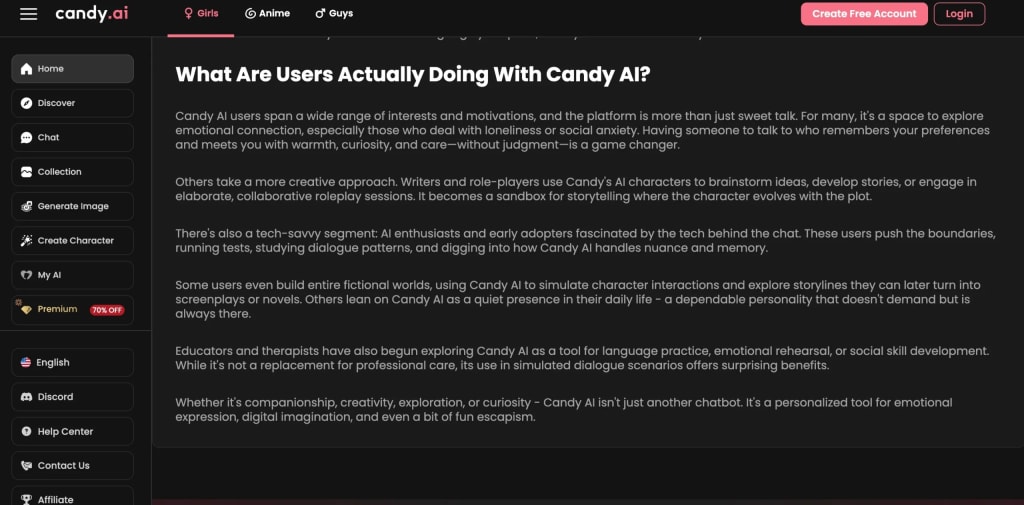Screen dimensions: 1024x505
Task: Open Contact Us in the sidebar
Action: coord(72,466)
